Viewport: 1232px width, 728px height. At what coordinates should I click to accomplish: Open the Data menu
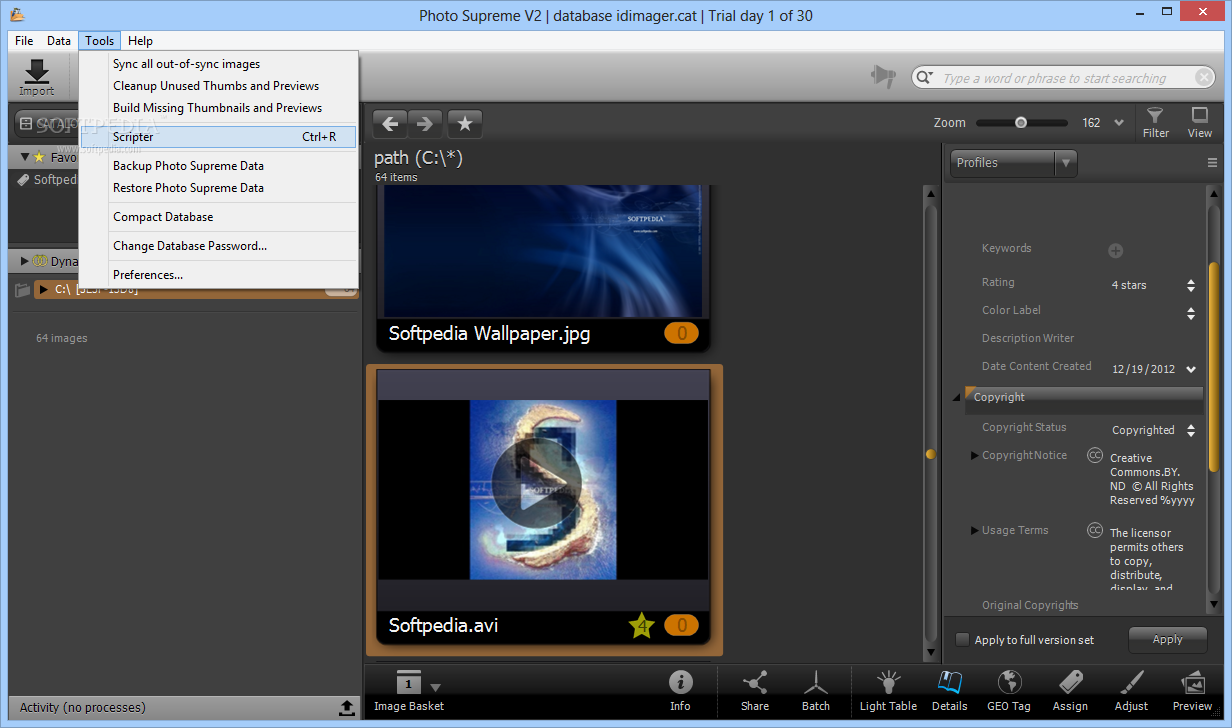point(59,41)
